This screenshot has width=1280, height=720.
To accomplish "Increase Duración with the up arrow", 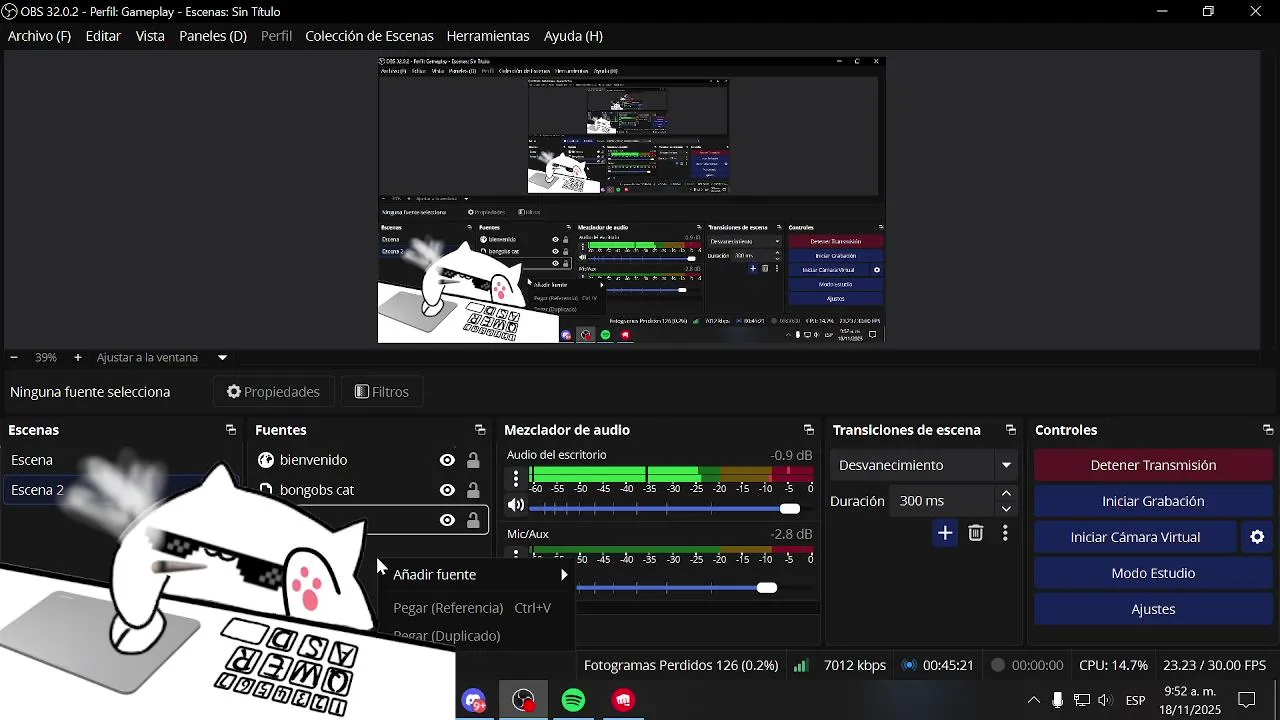I will click(x=1006, y=494).
